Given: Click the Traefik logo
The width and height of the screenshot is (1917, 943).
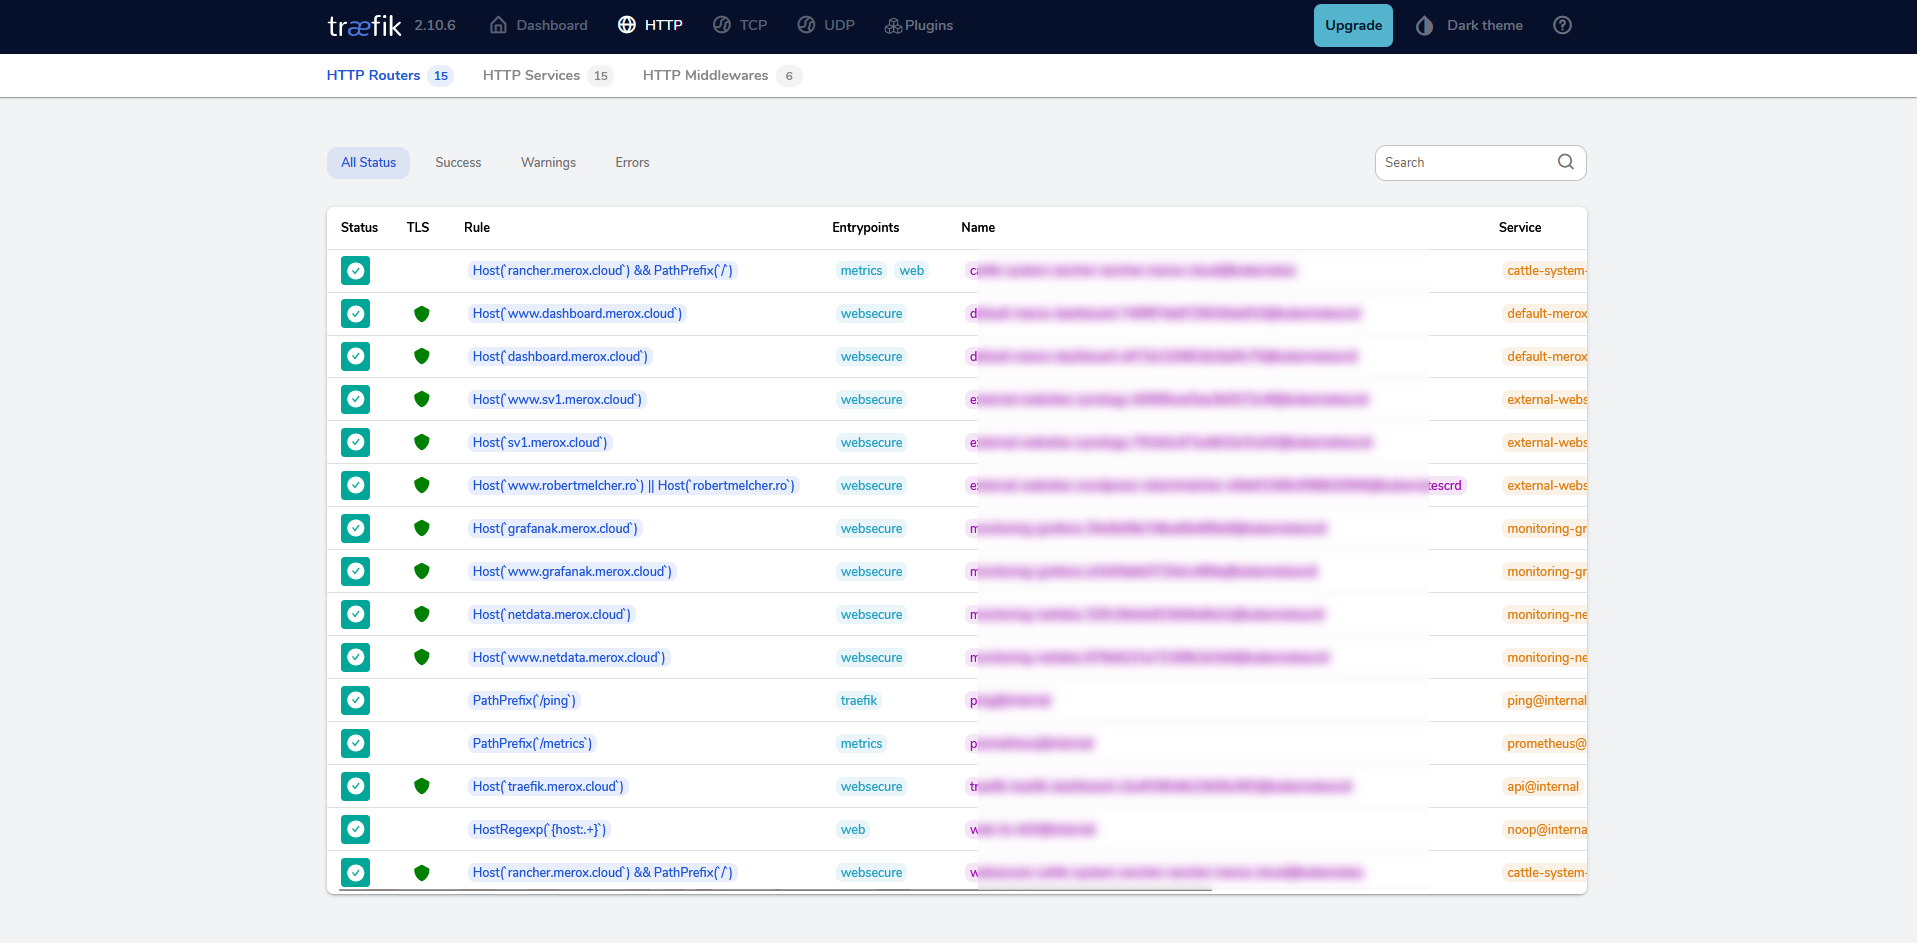Looking at the screenshot, I should [x=364, y=26].
